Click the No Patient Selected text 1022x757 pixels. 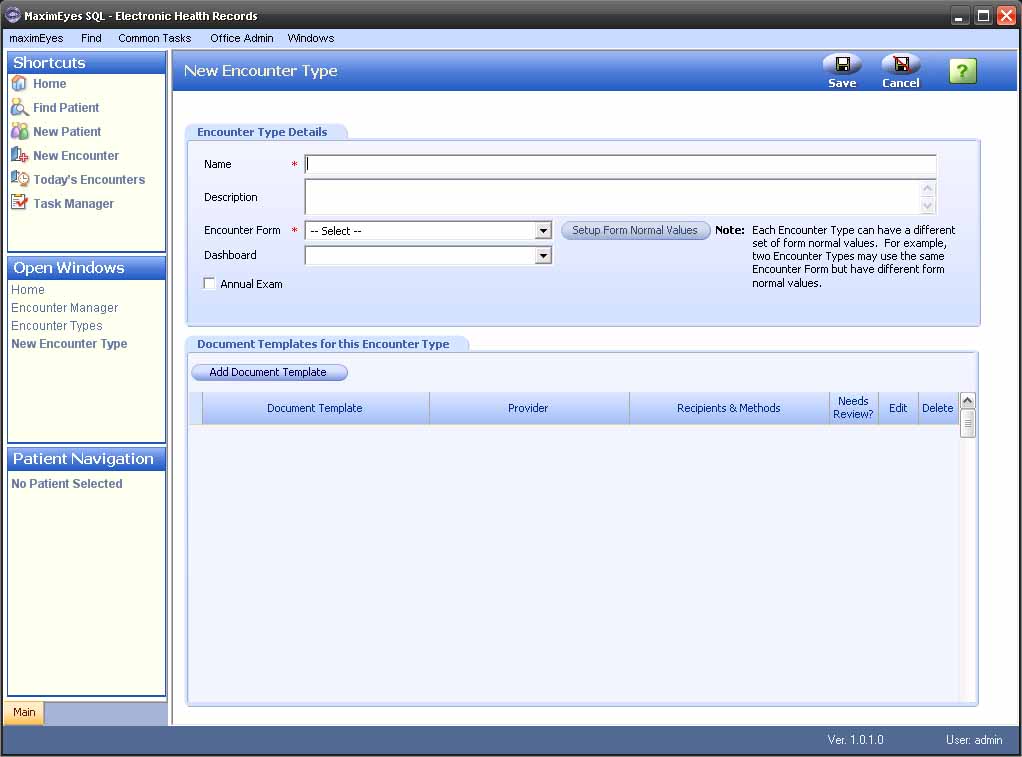click(67, 484)
